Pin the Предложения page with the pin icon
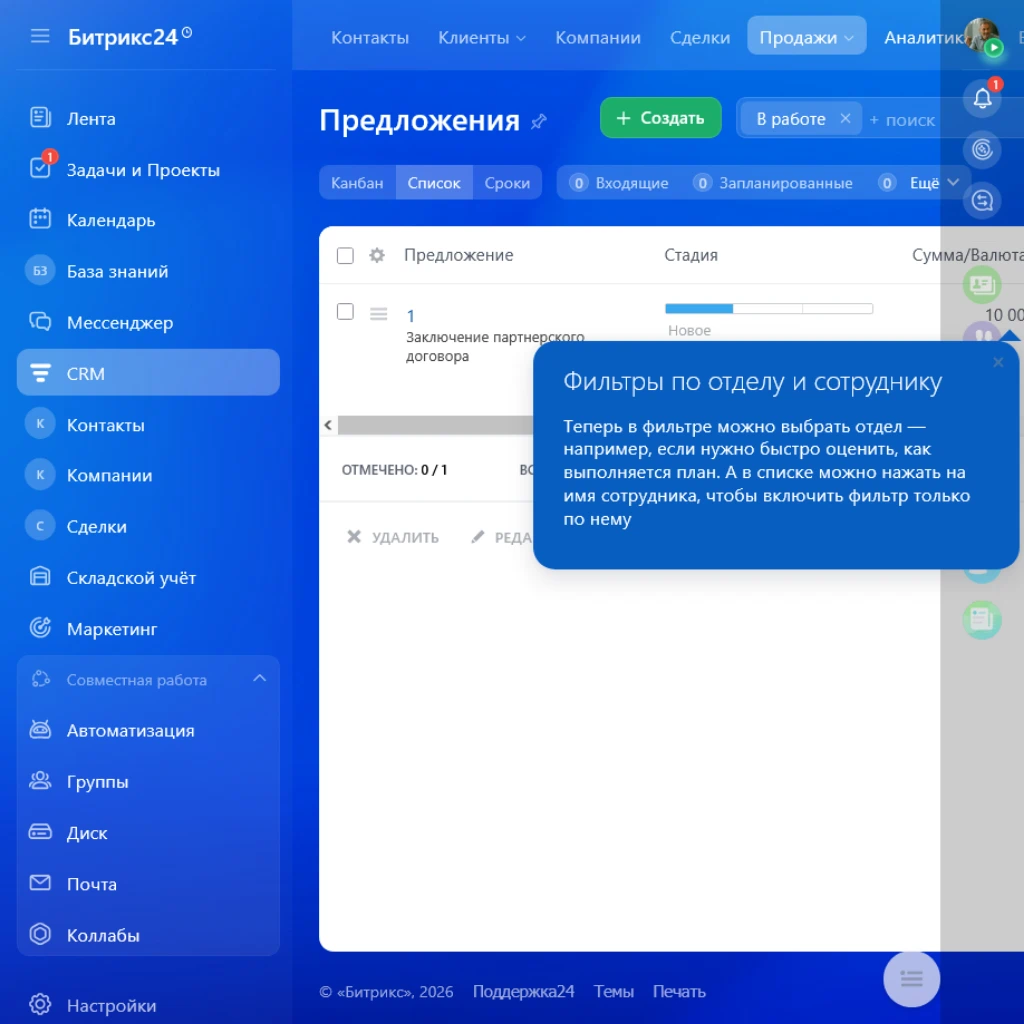1024x1024 pixels. [539, 121]
